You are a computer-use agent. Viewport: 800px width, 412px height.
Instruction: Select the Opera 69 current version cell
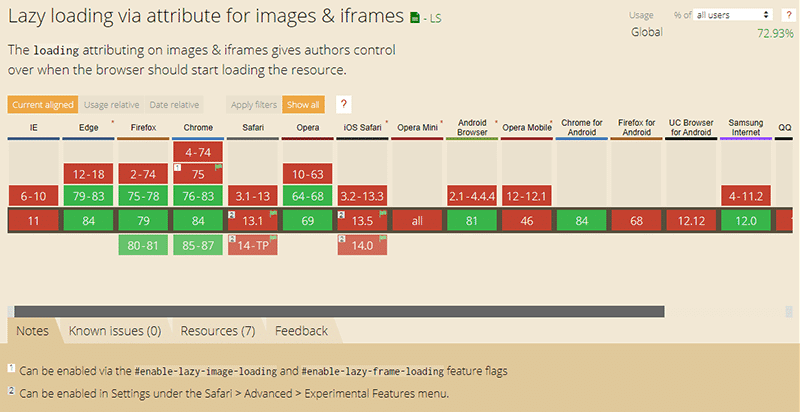tap(308, 221)
